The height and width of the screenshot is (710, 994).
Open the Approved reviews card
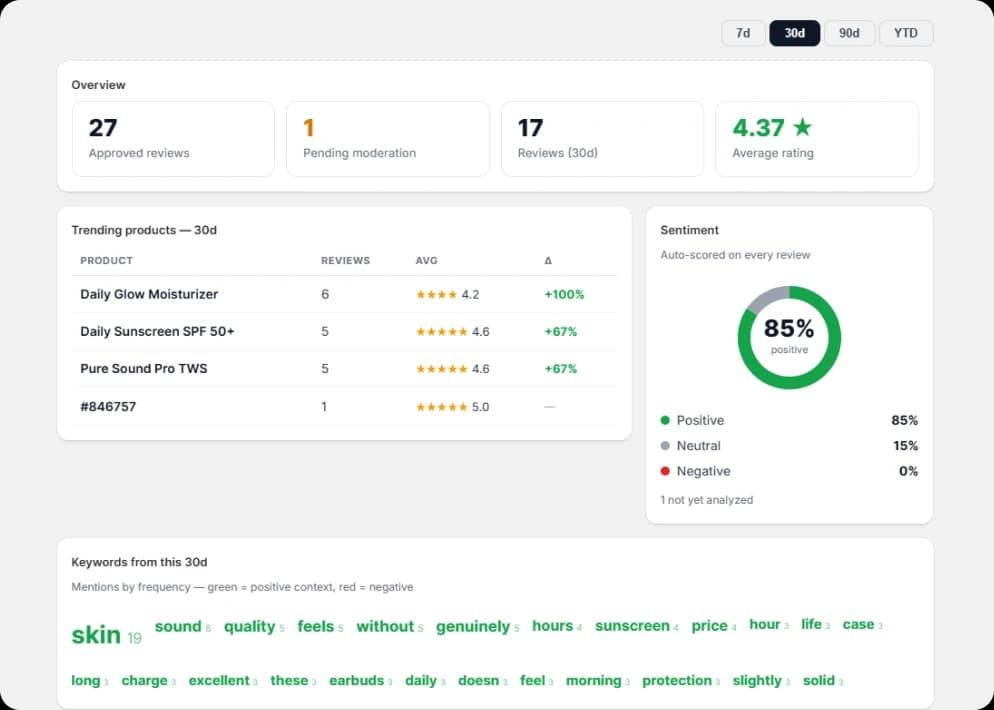click(173, 139)
